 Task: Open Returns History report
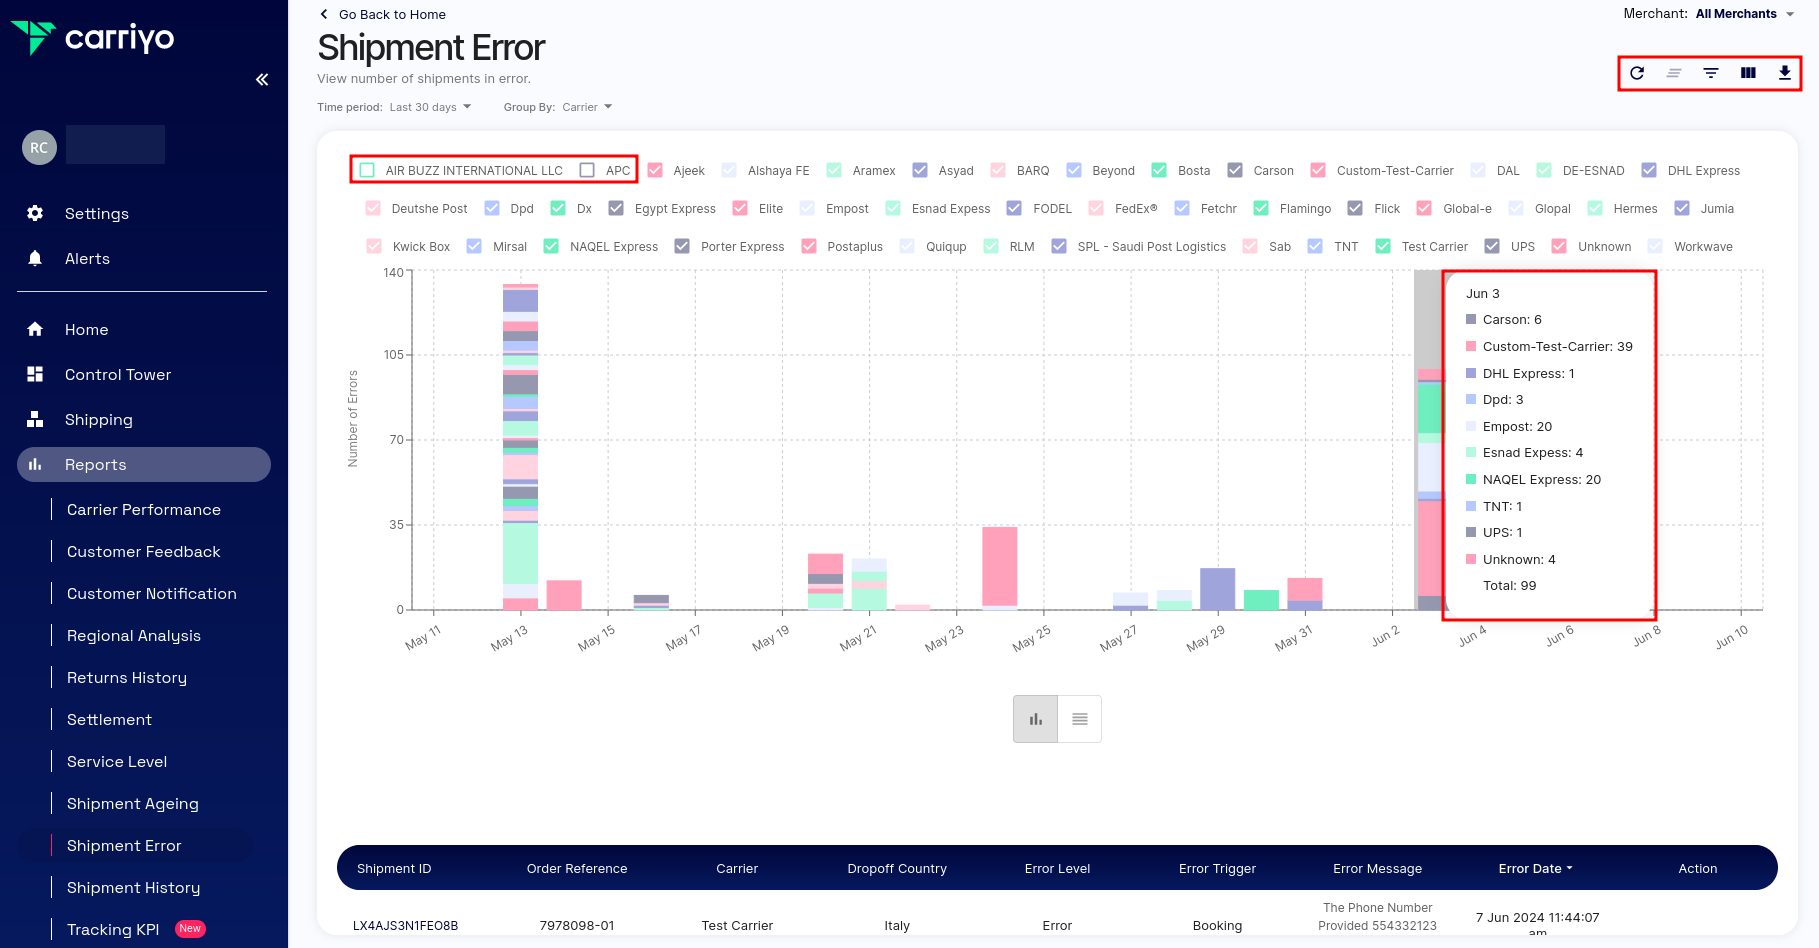tap(127, 677)
